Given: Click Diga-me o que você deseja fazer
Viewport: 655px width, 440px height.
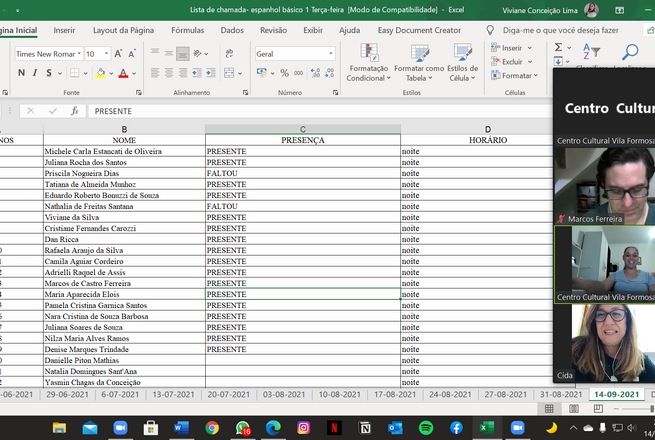Looking at the screenshot, I should point(561,30).
